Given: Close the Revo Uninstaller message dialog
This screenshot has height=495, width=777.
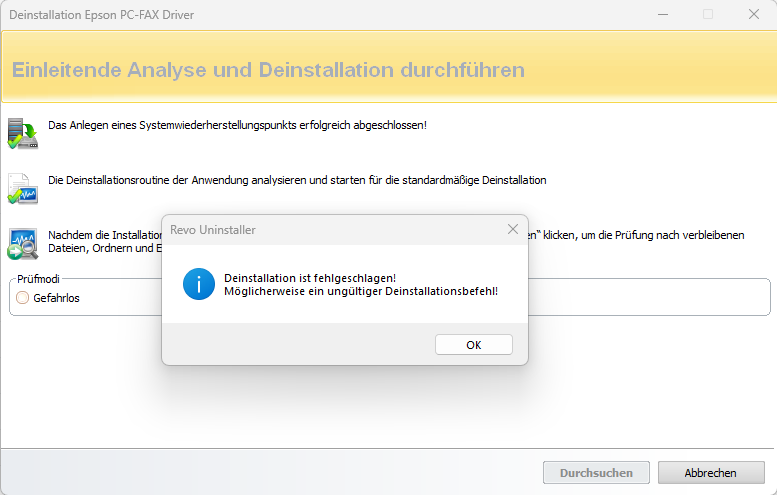Looking at the screenshot, I should pos(512,229).
